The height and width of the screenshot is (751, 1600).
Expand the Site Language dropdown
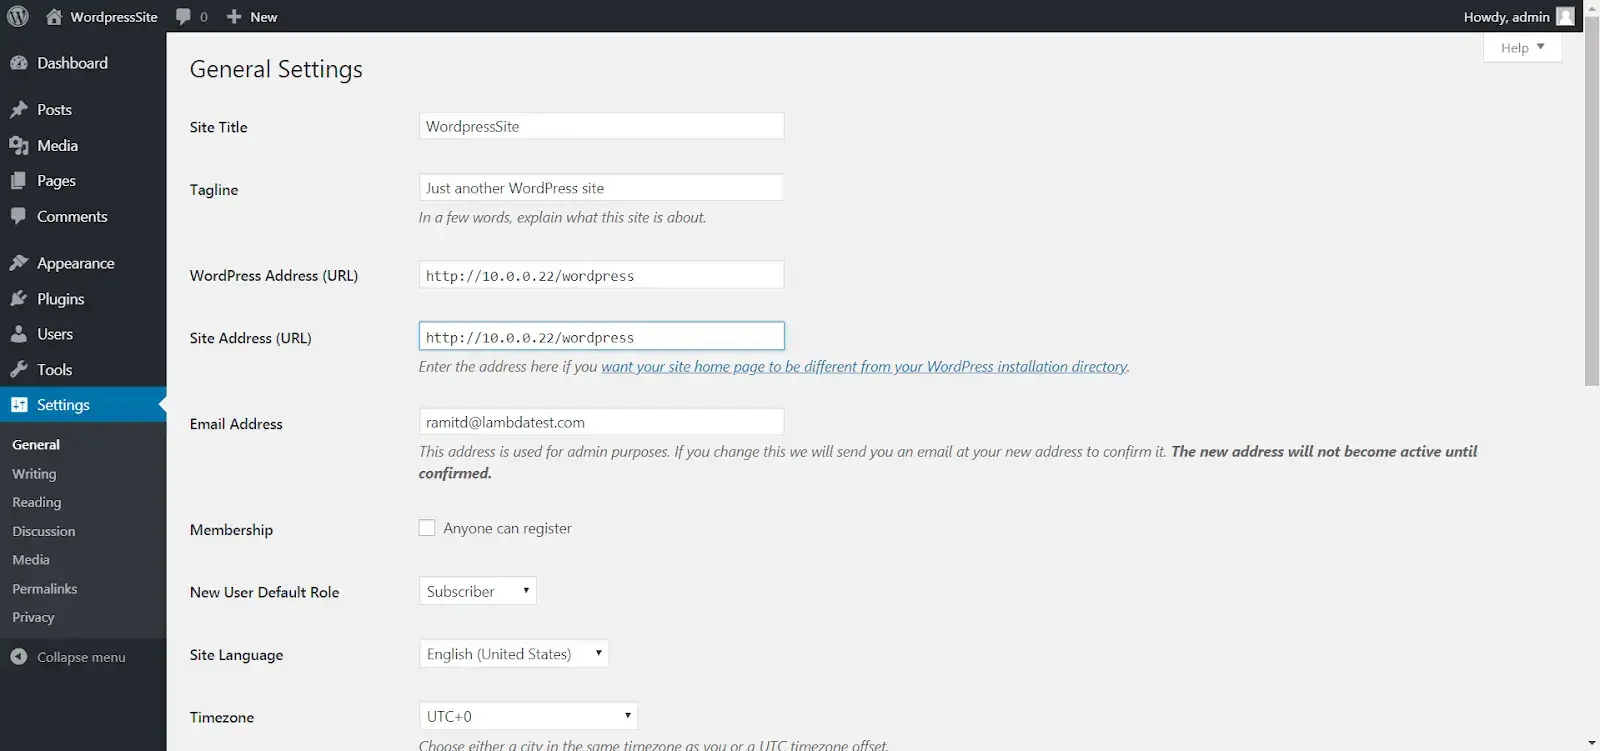[x=513, y=654]
